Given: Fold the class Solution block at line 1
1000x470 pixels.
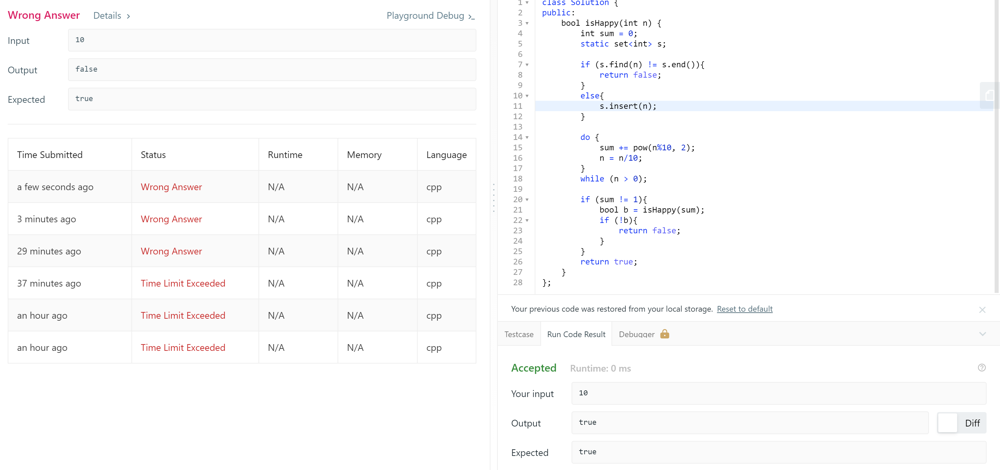Looking at the screenshot, I should (527, 3).
